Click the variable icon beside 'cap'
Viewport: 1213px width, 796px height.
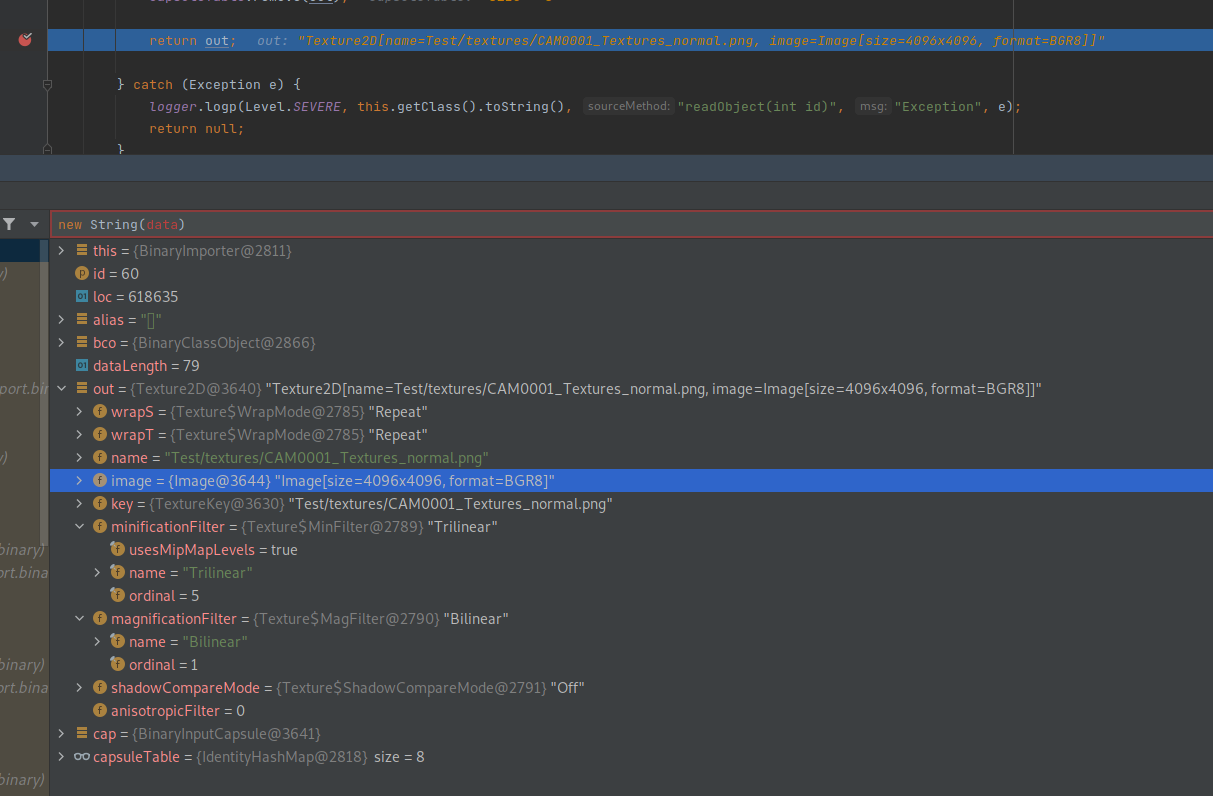[81, 734]
